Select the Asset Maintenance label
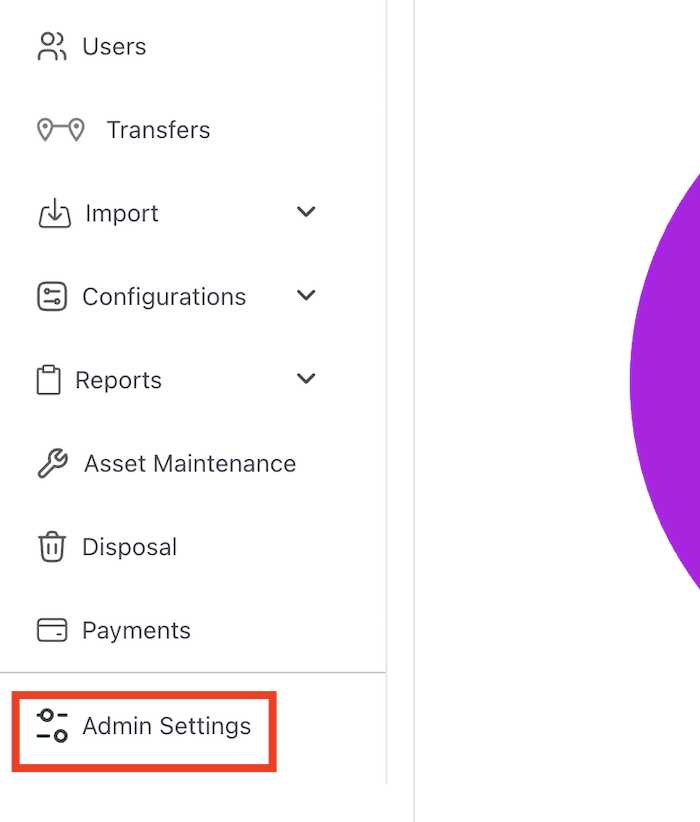 [190, 464]
